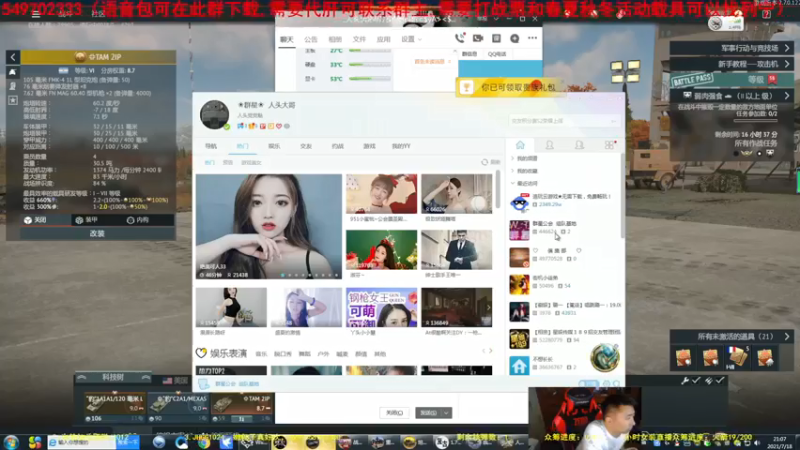Open the more options ellipsis in QQ window
The image size is (800, 450).
click(x=532, y=38)
